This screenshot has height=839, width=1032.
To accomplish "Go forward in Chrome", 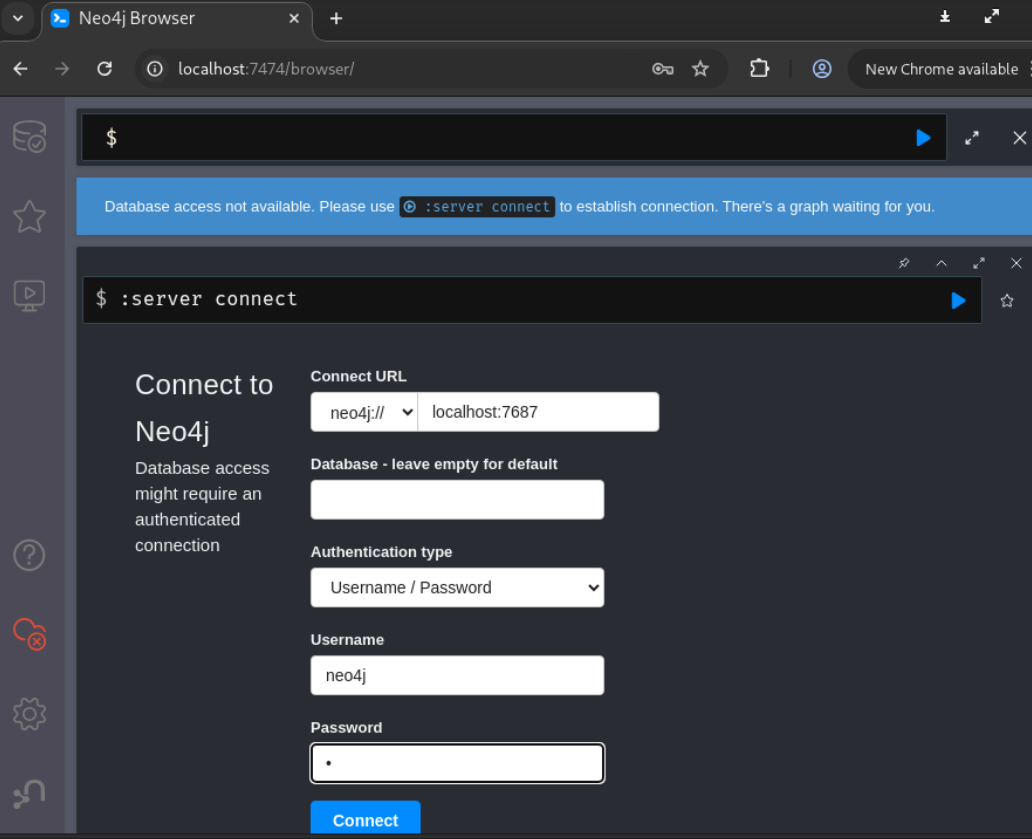I will tap(62, 69).
